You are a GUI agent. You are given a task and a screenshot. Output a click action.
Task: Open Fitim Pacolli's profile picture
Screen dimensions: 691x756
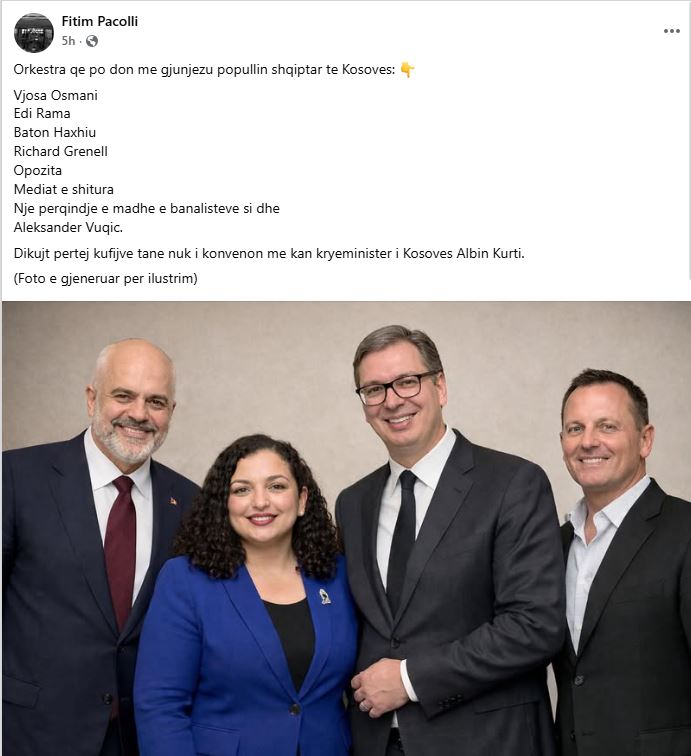click(x=34, y=32)
